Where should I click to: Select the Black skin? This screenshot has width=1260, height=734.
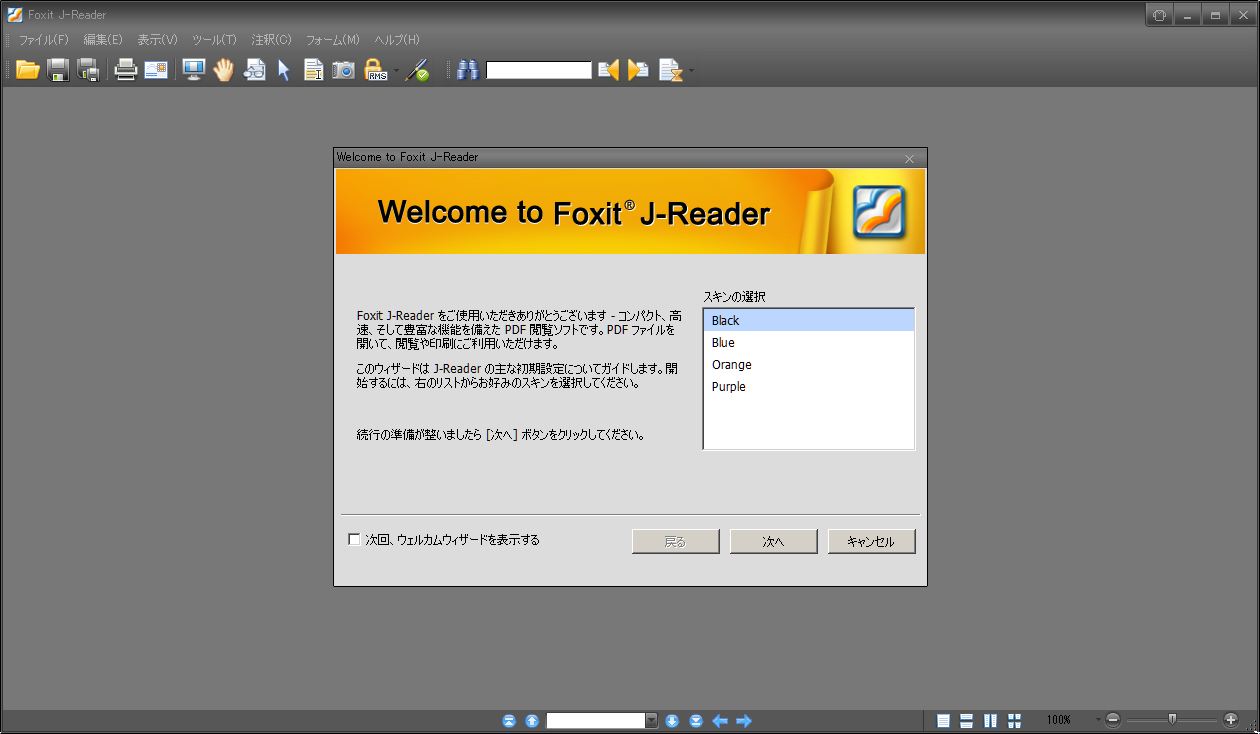coord(809,320)
